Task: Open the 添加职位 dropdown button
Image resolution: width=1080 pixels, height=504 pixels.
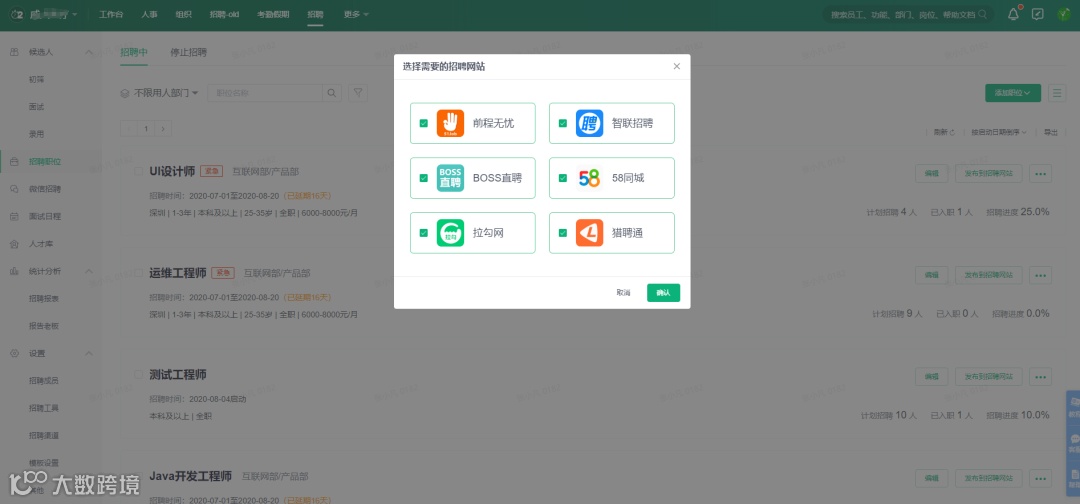Action: click(x=1012, y=93)
